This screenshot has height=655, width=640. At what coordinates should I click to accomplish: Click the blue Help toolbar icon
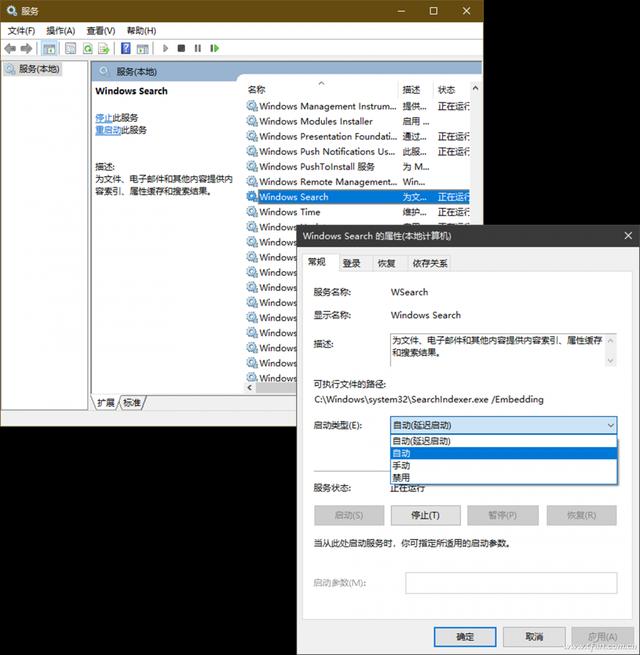(x=125, y=48)
